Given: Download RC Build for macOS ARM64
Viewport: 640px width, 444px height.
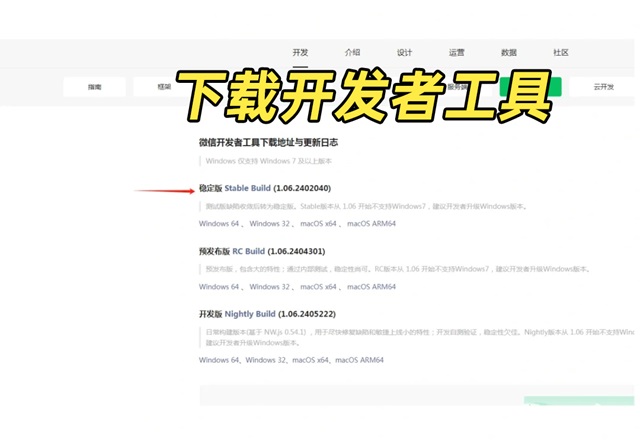Looking at the screenshot, I should (x=371, y=287).
